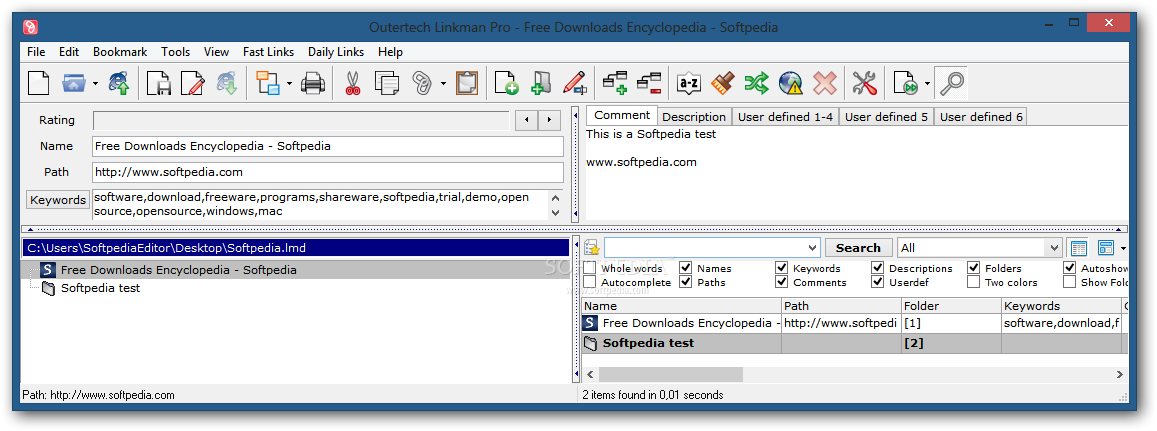The width and height of the screenshot is (1157, 431).
Task: Open the dropdown arrow beside the layout icon
Action: tap(1123, 248)
